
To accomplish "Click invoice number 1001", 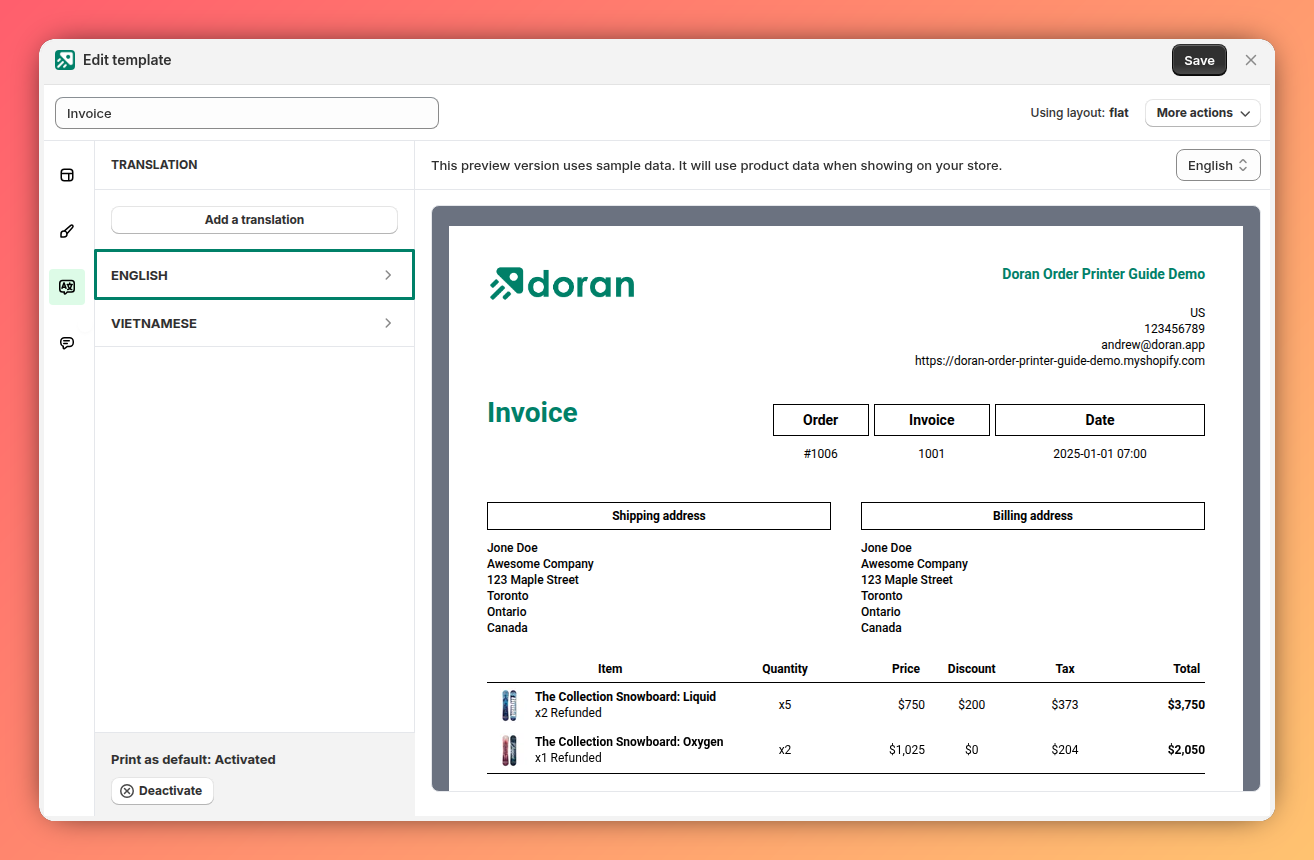I will (x=932, y=454).
